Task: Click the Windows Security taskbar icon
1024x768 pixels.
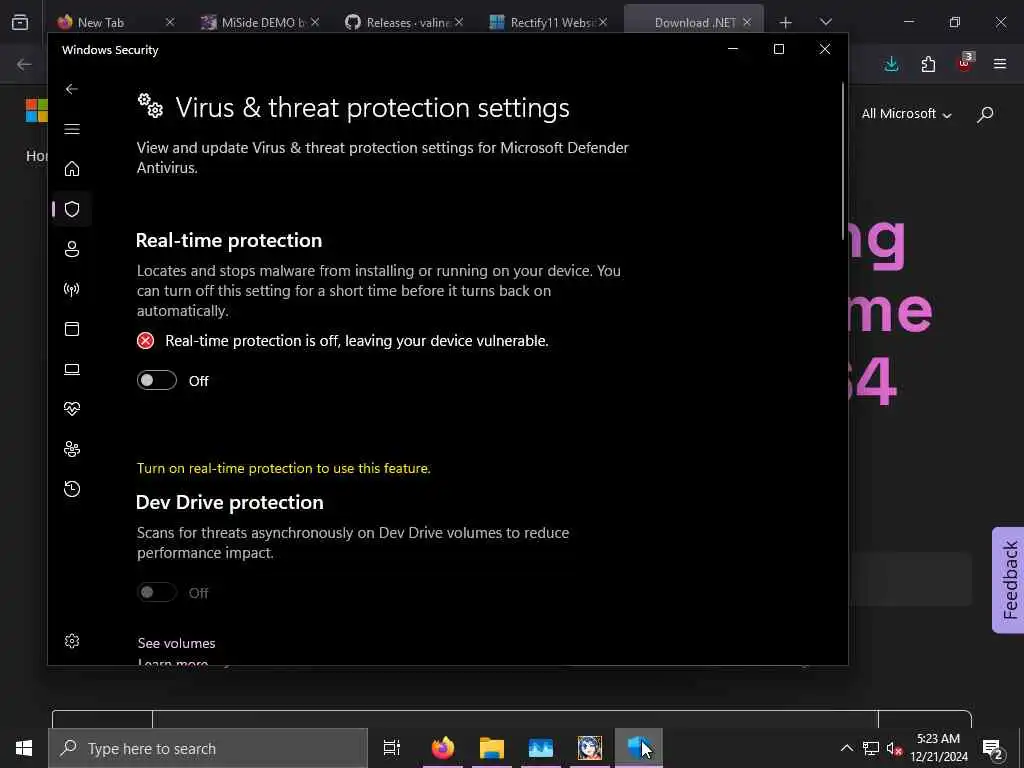Action: pyautogui.click(x=639, y=748)
